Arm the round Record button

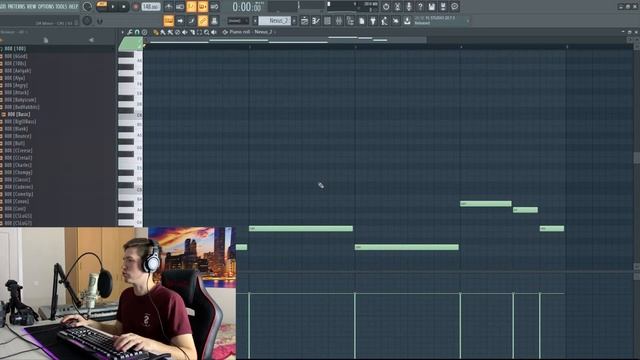136,7
